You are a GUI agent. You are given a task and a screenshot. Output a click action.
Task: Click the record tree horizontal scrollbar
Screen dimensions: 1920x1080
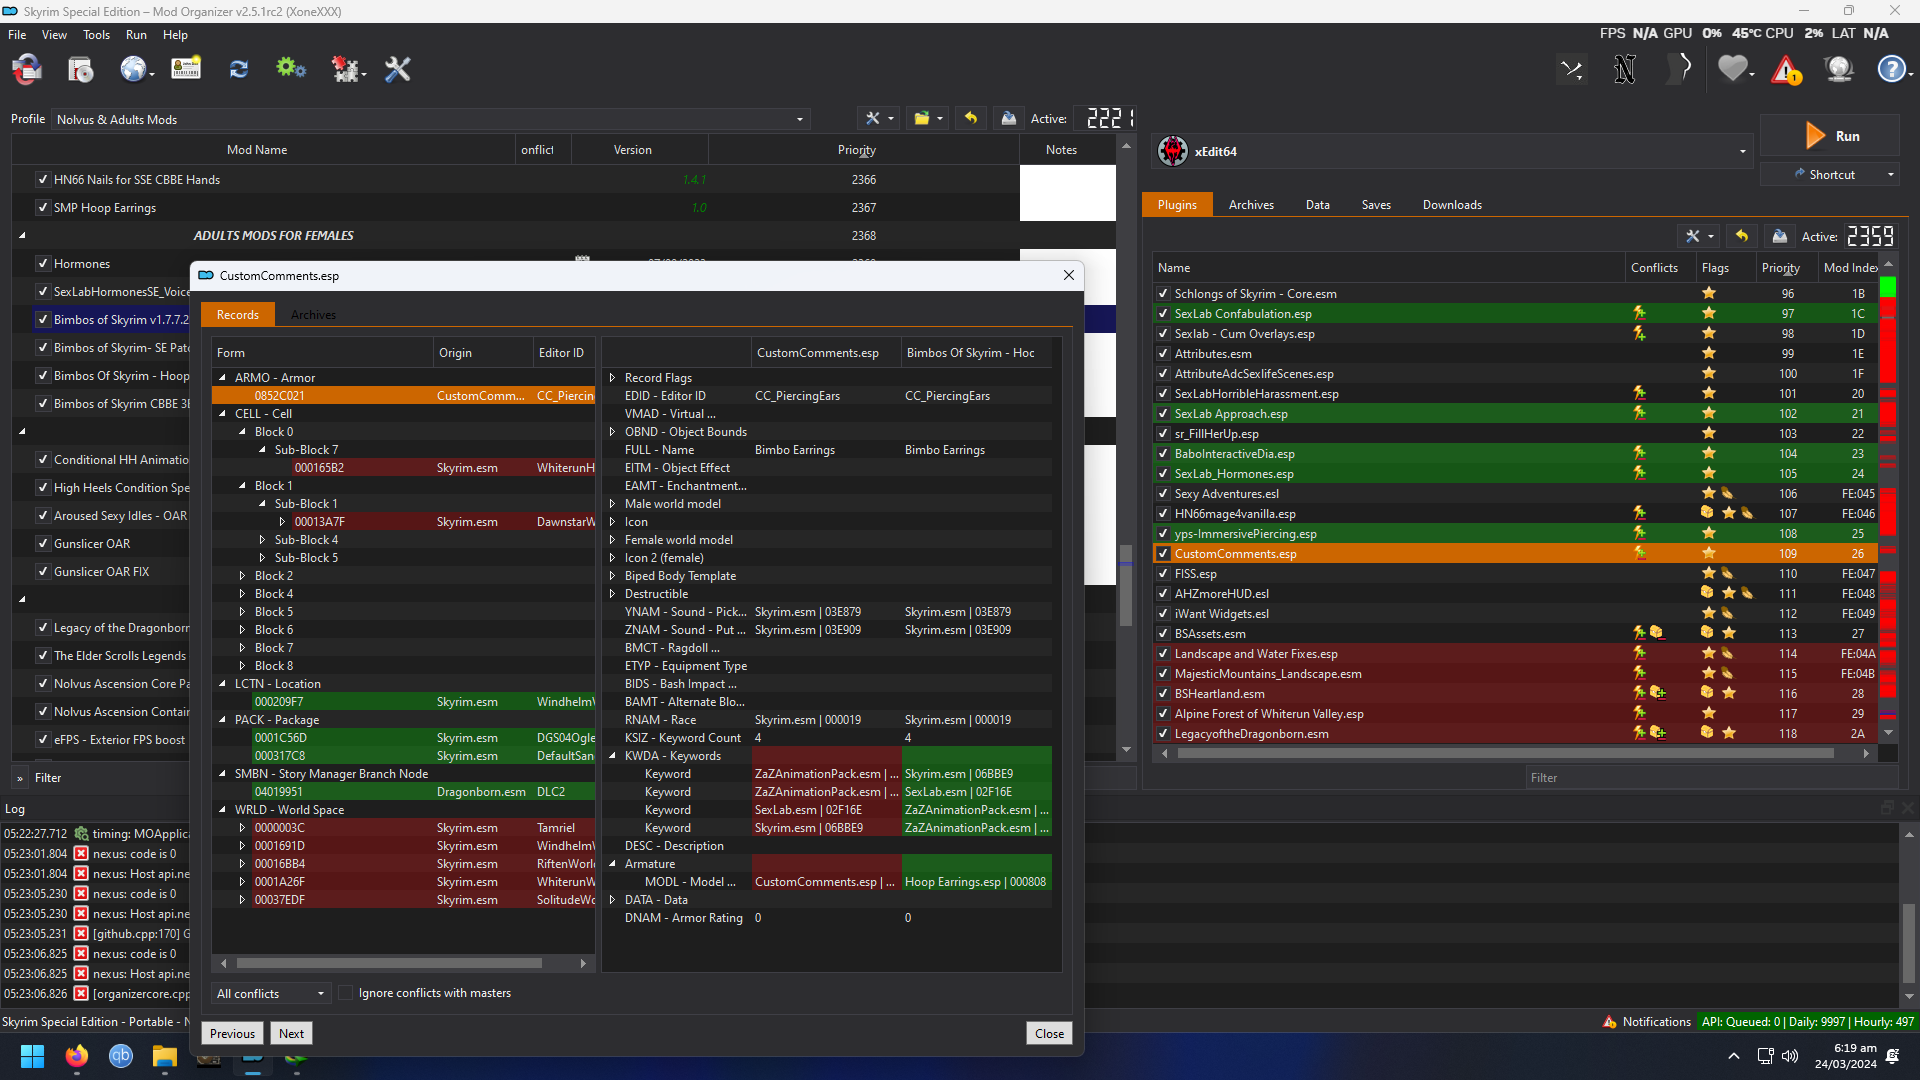(x=389, y=963)
